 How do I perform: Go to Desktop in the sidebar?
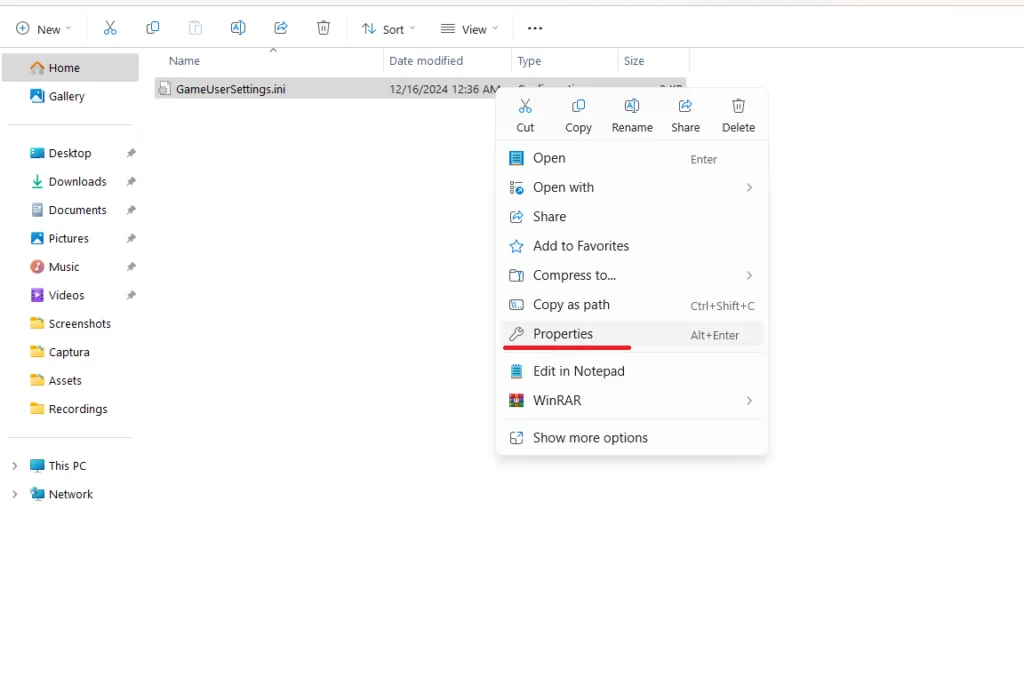pos(70,153)
